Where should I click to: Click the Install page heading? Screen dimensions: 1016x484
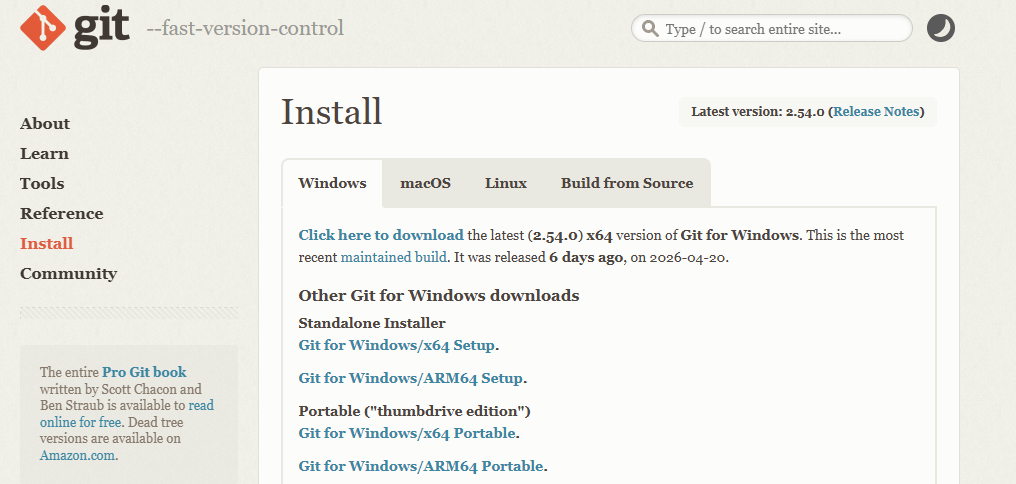(x=332, y=111)
